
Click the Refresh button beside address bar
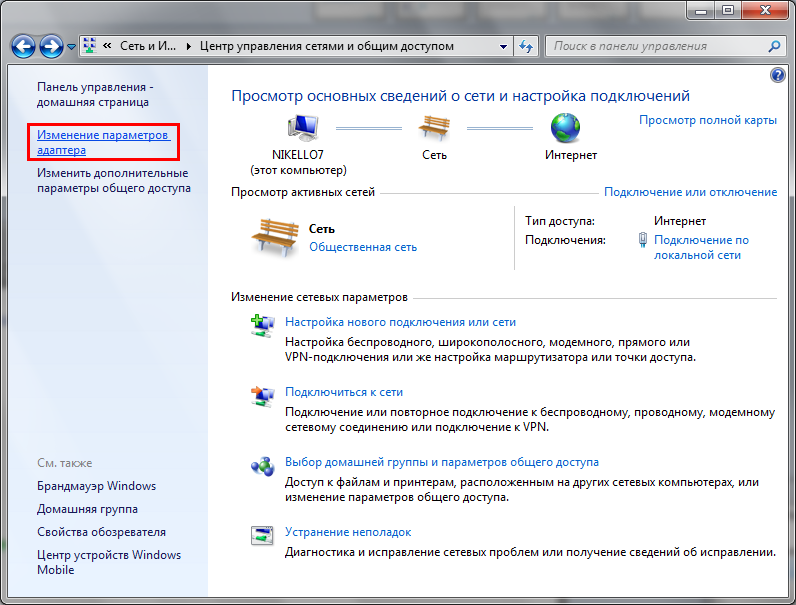(x=526, y=46)
